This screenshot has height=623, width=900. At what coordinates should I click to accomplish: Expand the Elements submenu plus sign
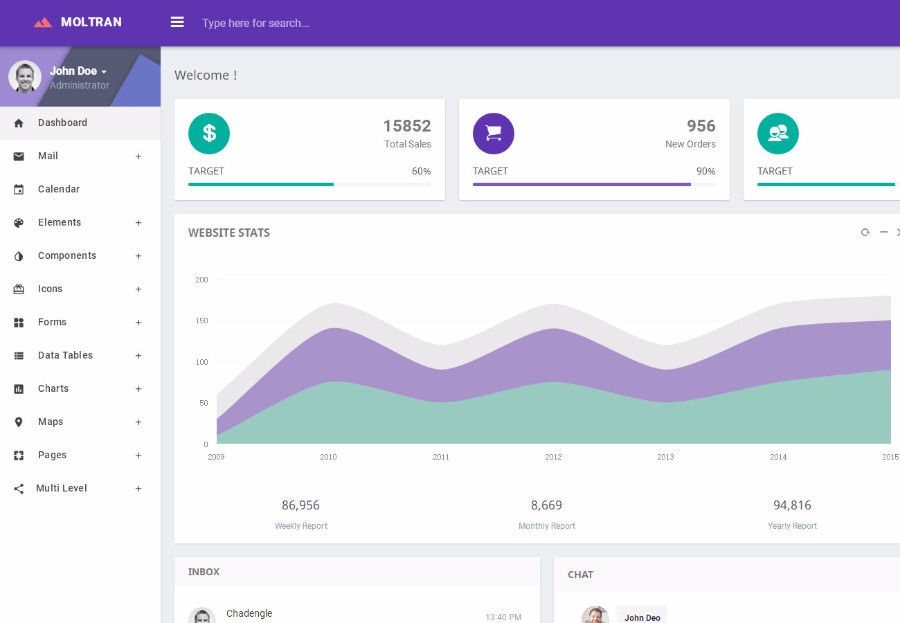(x=138, y=223)
